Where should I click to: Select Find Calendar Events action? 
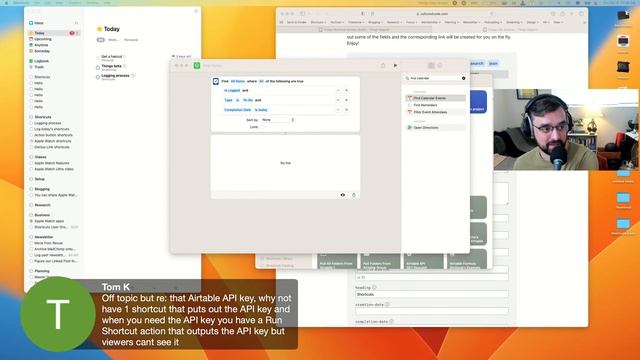435,98
